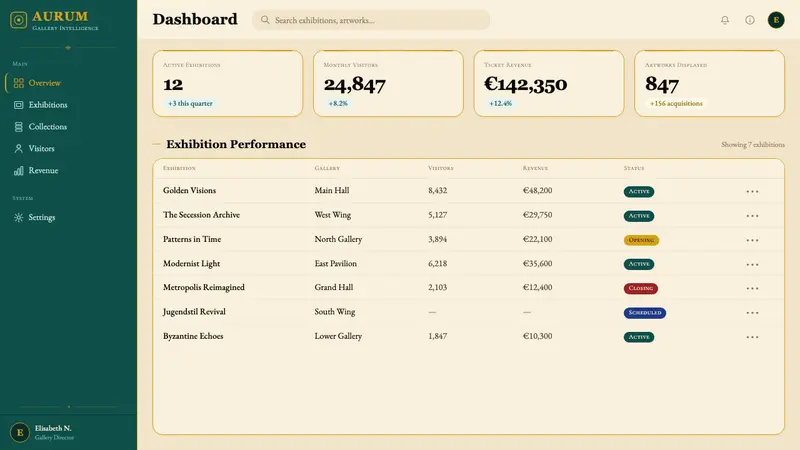Open row actions for Metropolis Reimagined
800x450 pixels.
pos(752,288)
